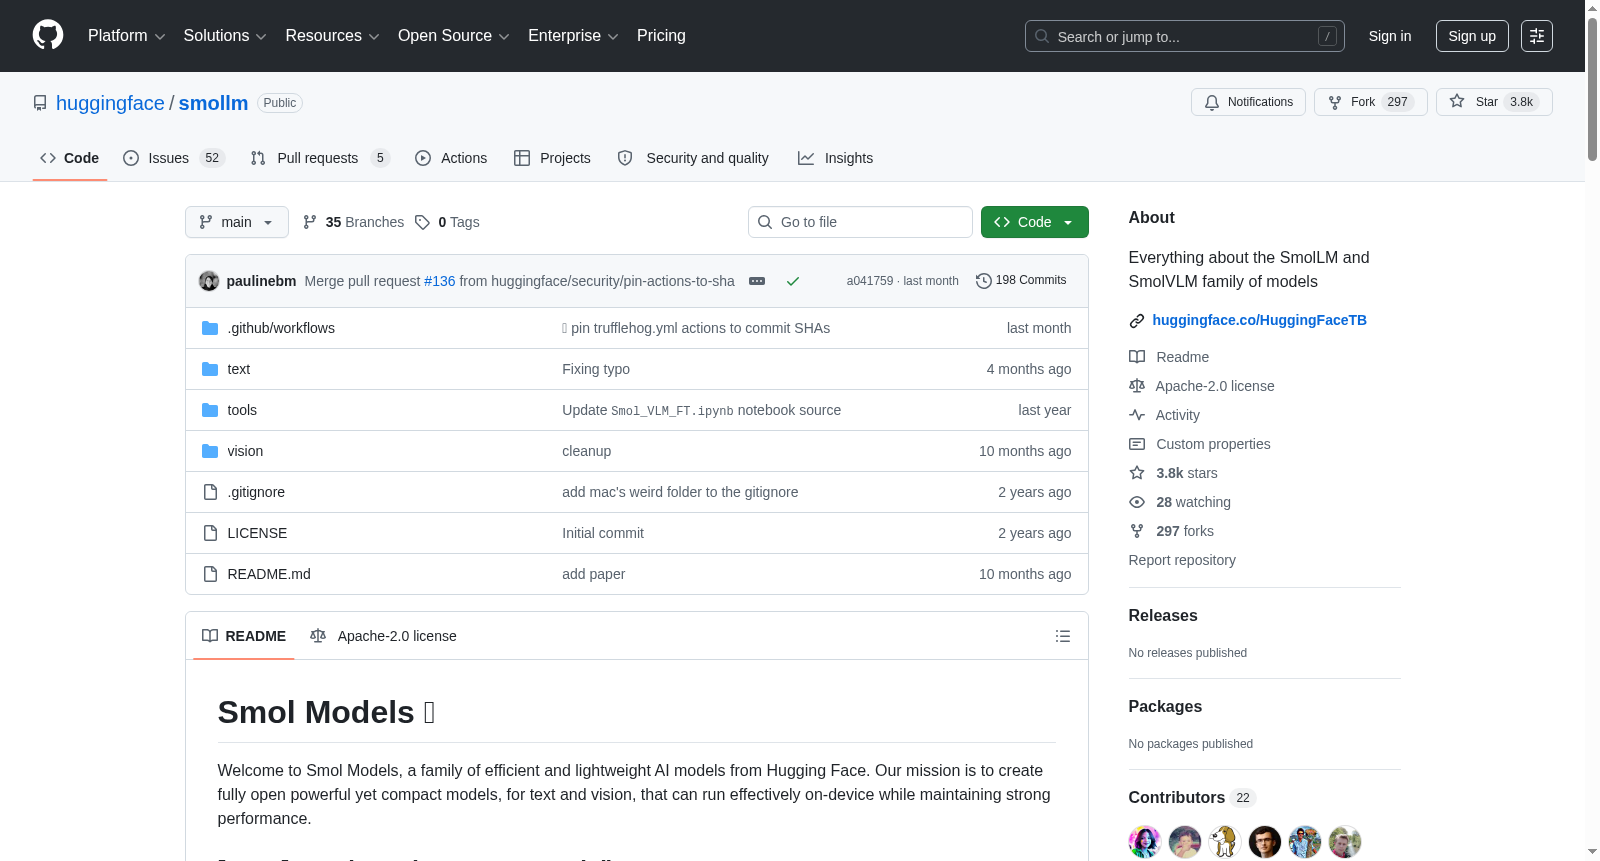The width and height of the screenshot is (1600, 861).
Task: Click the Sign up button
Action: [1472, 36]
